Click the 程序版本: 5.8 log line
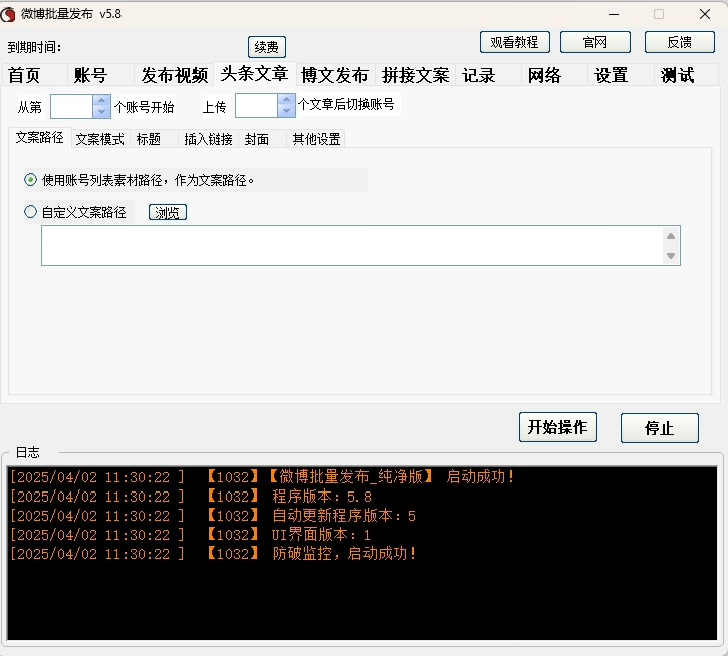 [191, 497]
